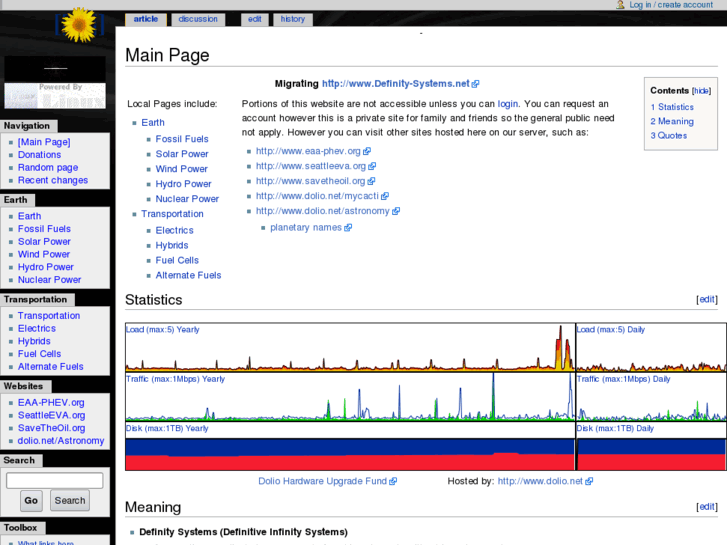
Task: Click the Search button
Action: (x=70, y=501)
